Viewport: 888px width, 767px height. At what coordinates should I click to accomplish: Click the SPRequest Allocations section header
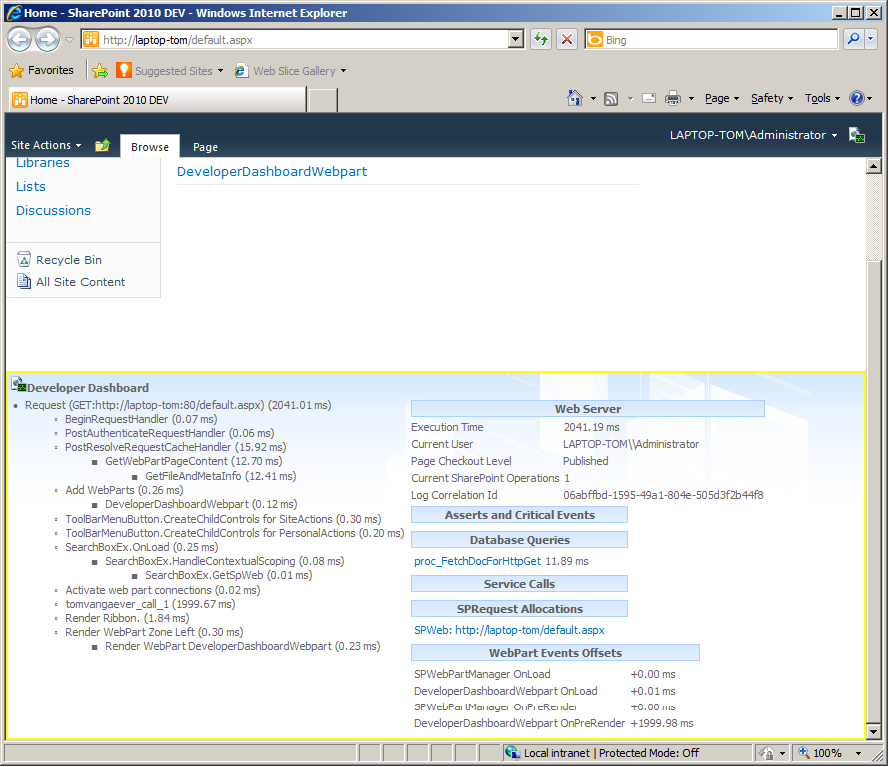[x=519, y=608]
